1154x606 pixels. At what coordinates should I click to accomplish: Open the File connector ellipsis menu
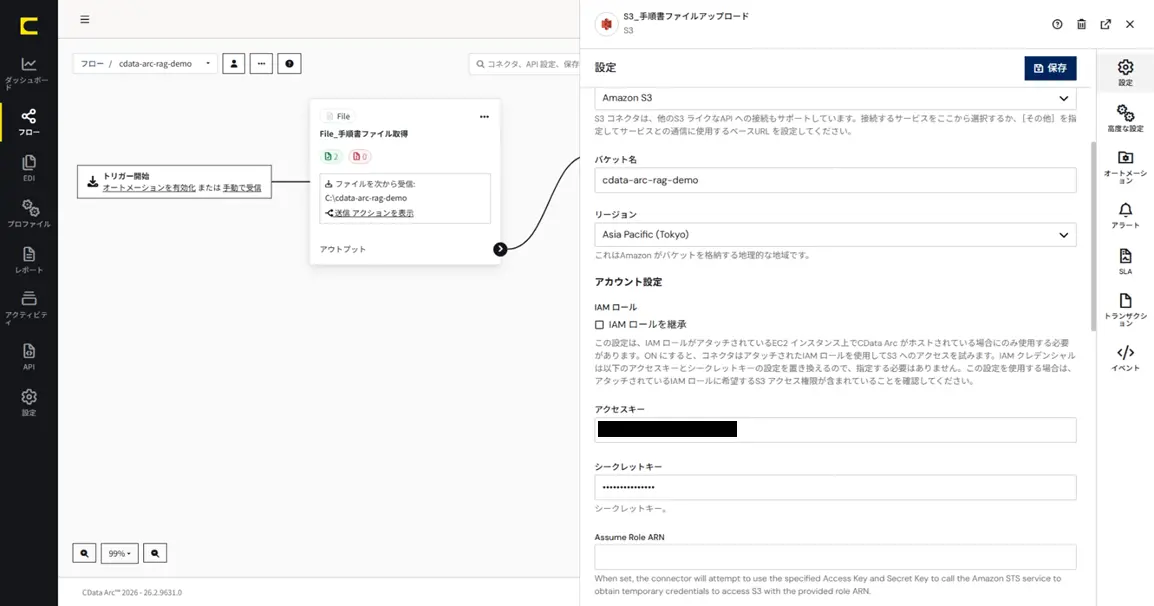pyautogui.click(x=484, y=116)
